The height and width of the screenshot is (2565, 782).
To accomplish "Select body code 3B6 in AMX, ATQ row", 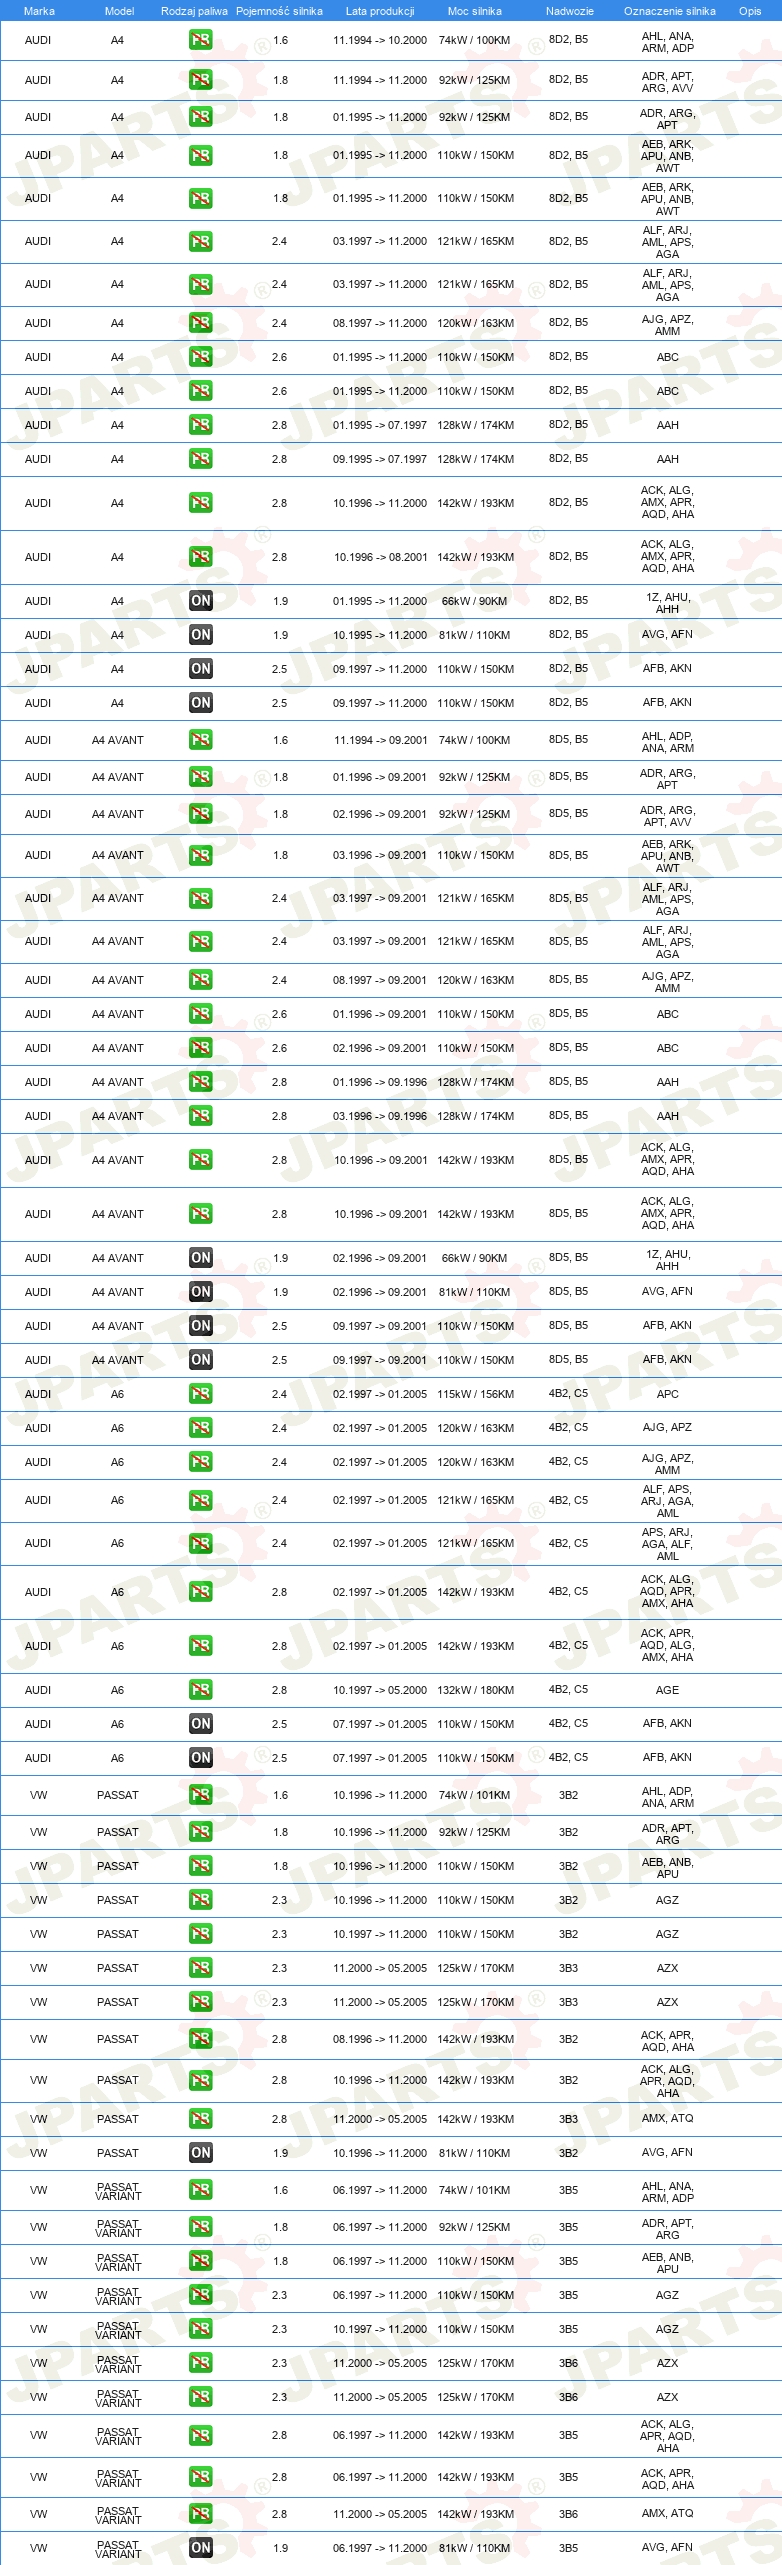I will click(x=568, y=2514).
